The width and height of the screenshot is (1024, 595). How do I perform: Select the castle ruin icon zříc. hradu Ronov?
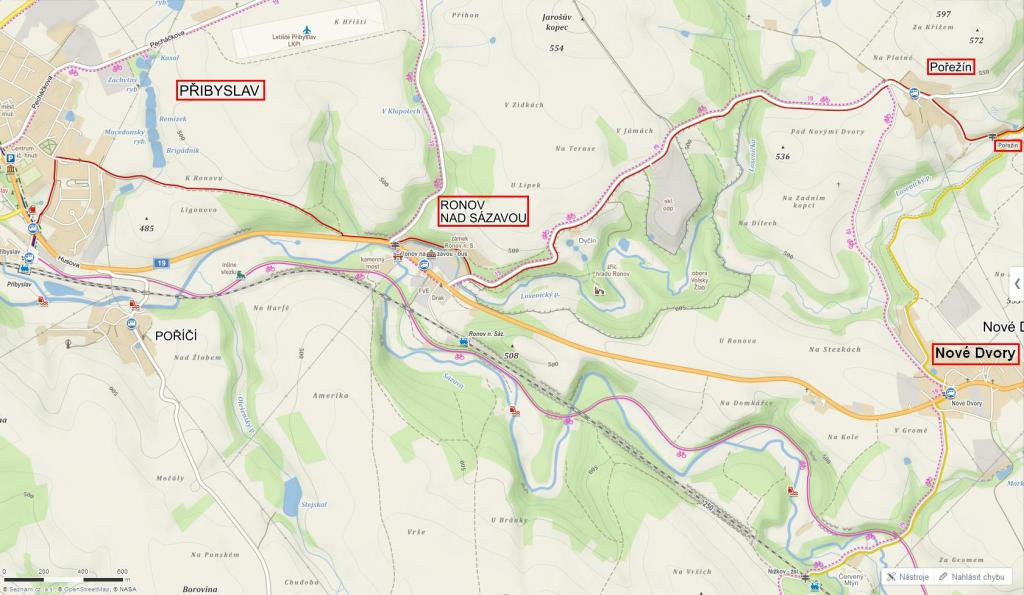[x=598, y=290]
